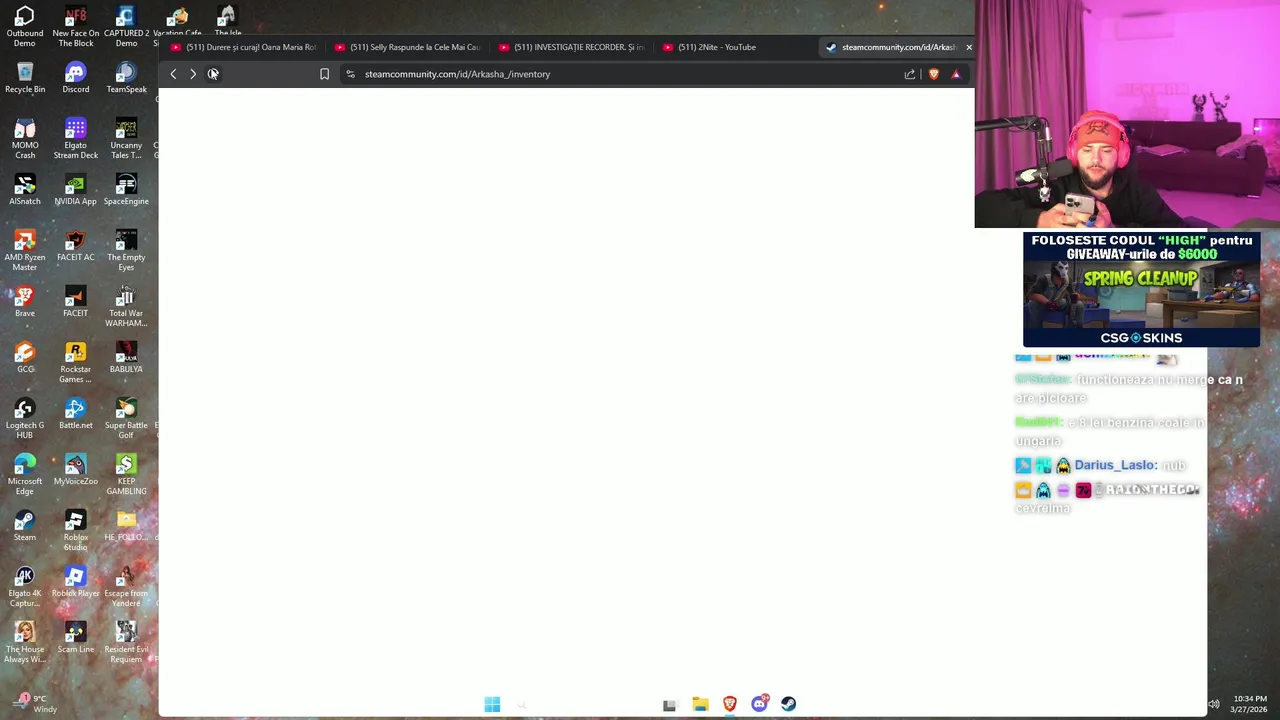Open site settings icon in address bar
Viewport: 1280px width, 720px height.
click(x=350, y=74)
